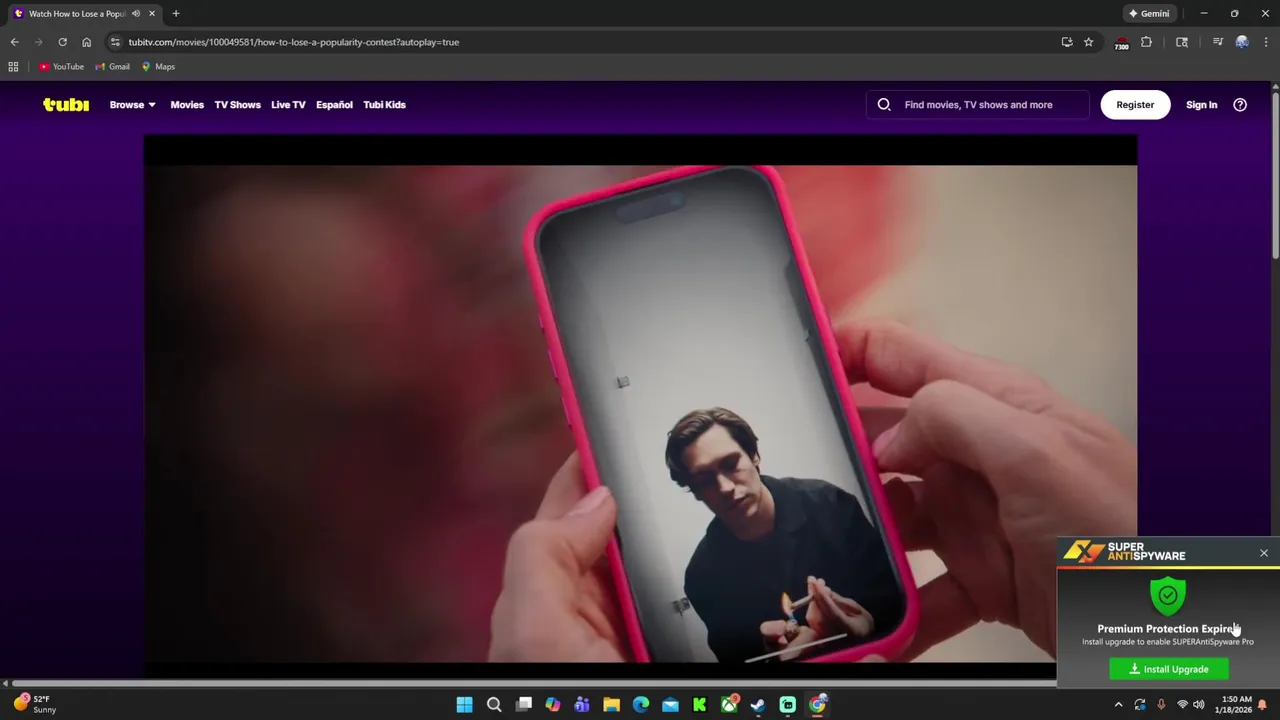Viewport: 1280px width, 720px height.
Task: Click the browser Home button
Action: 86,42
